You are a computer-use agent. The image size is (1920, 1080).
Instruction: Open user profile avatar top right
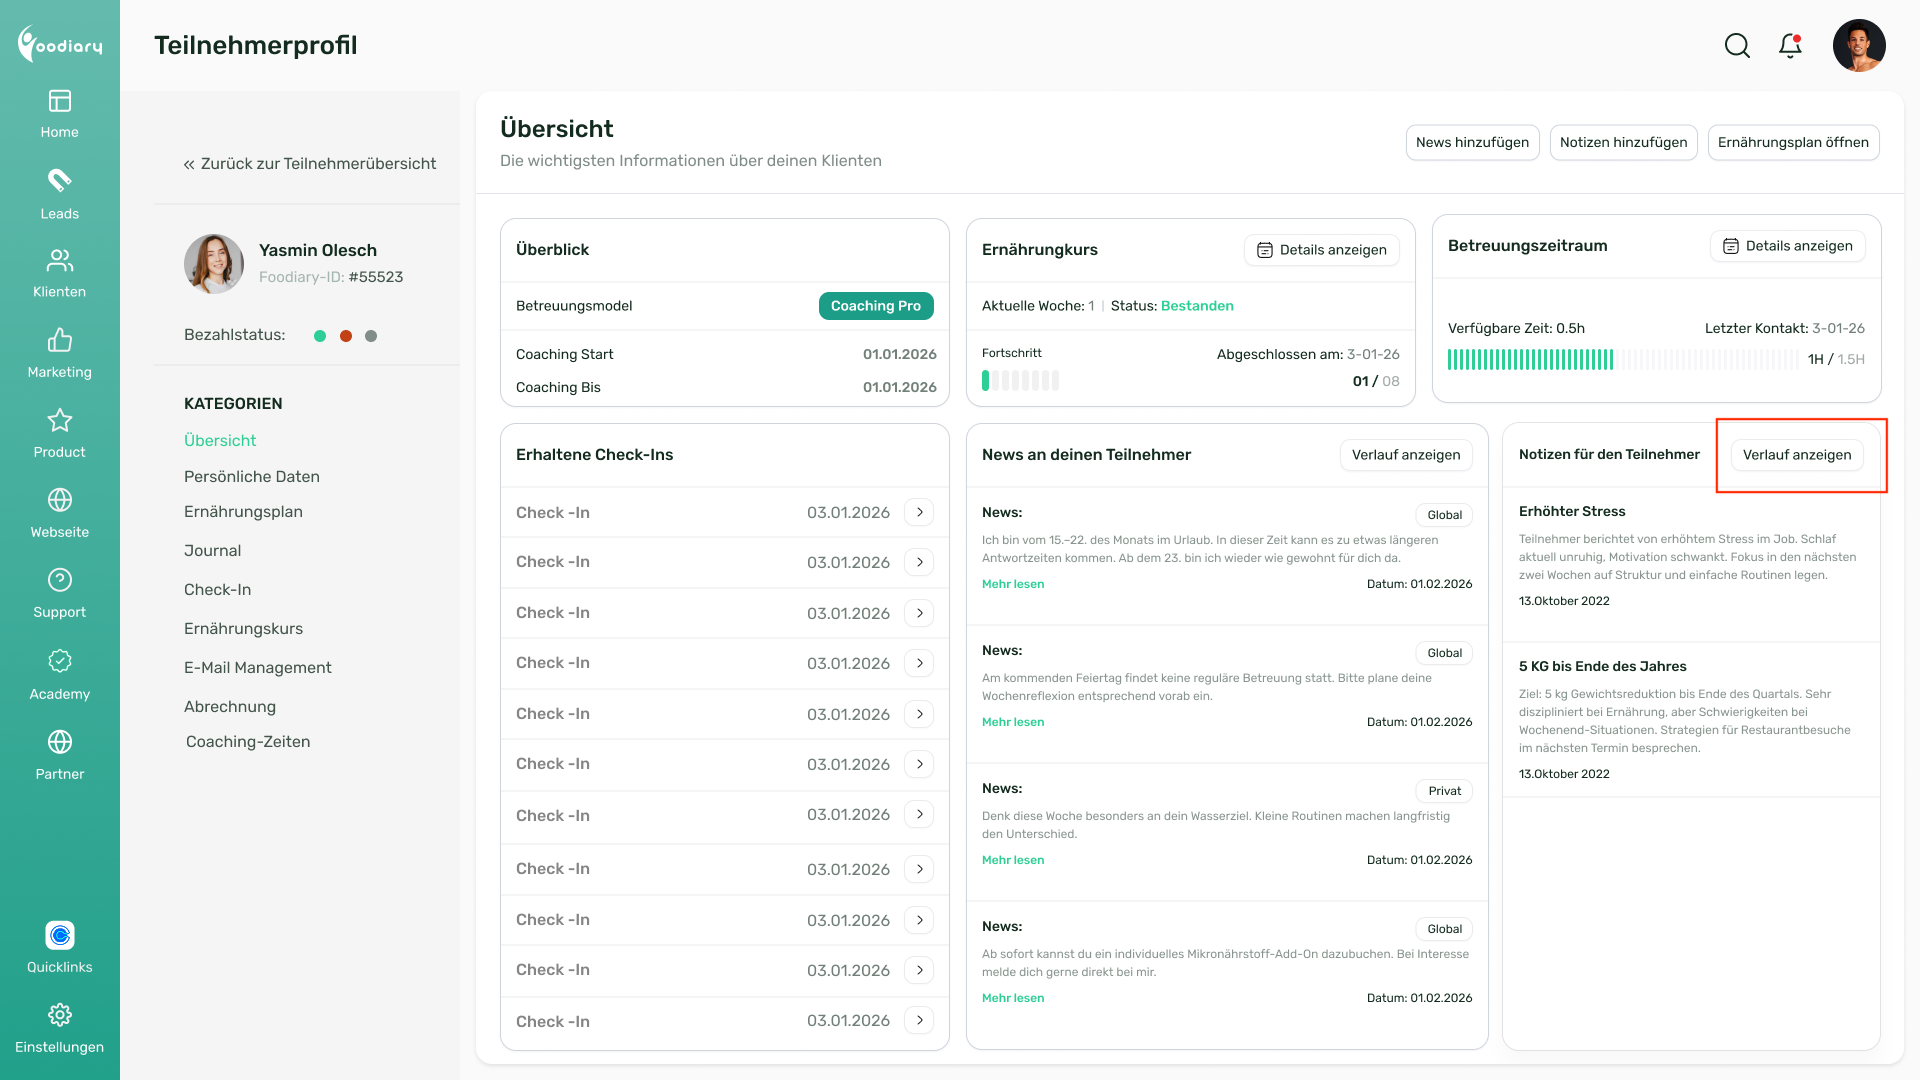pos(1858,46)
